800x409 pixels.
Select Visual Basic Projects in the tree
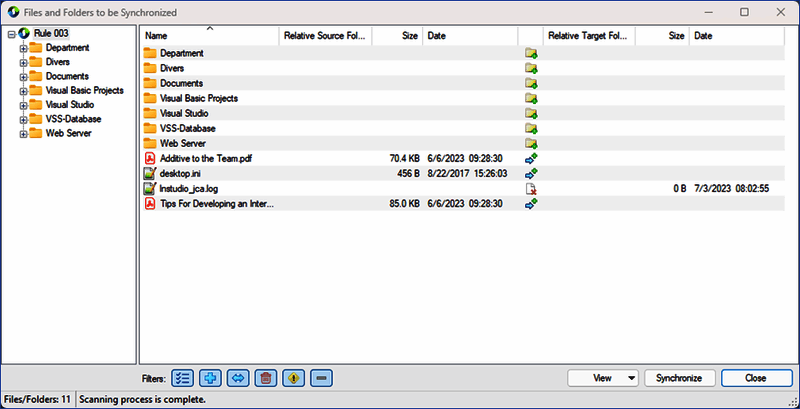85,91
